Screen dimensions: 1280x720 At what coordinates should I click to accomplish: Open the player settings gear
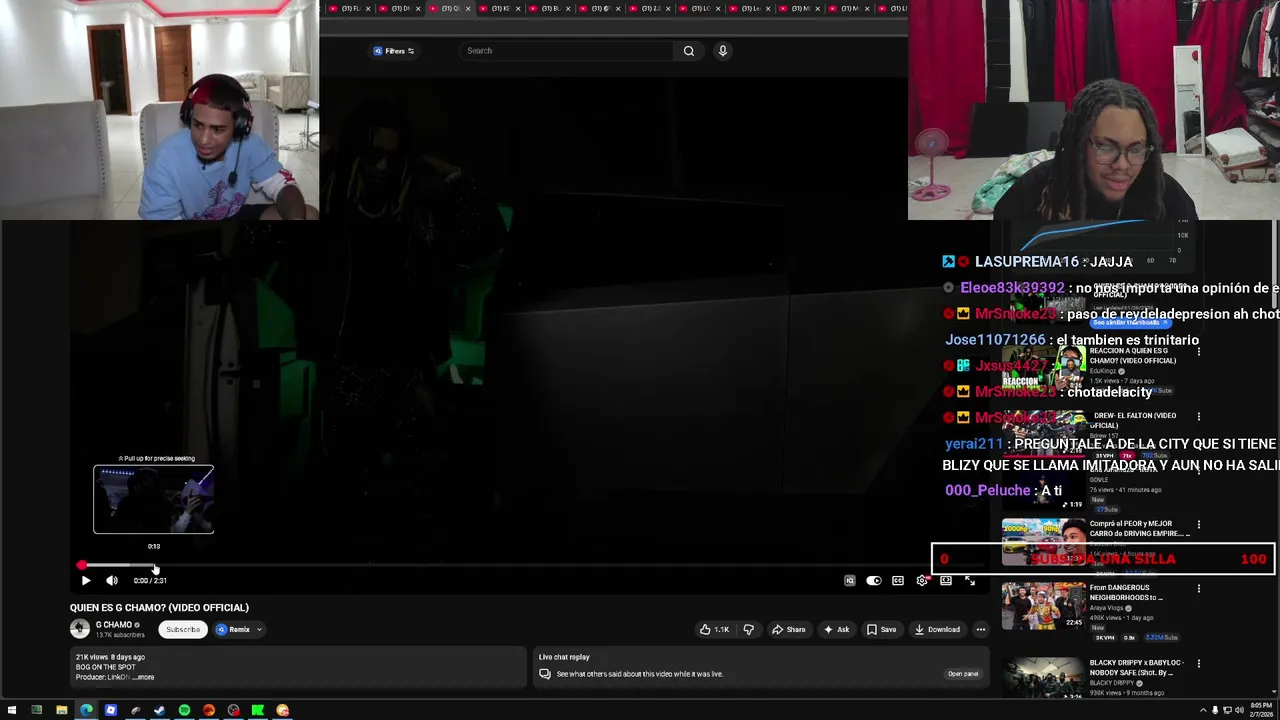[x=922, y=580]
